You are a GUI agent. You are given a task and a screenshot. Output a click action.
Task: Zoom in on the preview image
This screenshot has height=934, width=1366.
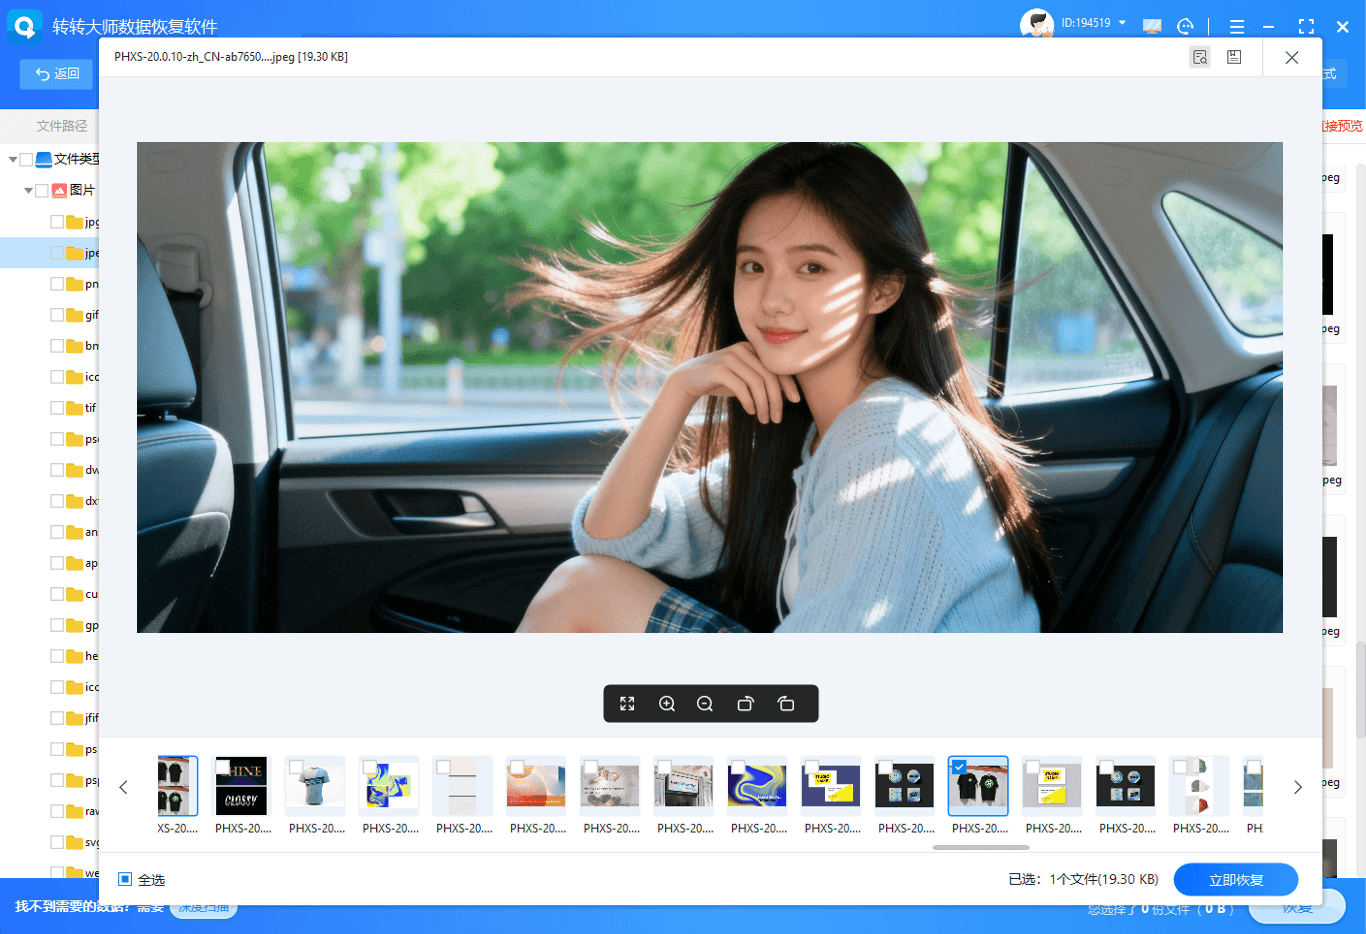(x=667, y=704)
